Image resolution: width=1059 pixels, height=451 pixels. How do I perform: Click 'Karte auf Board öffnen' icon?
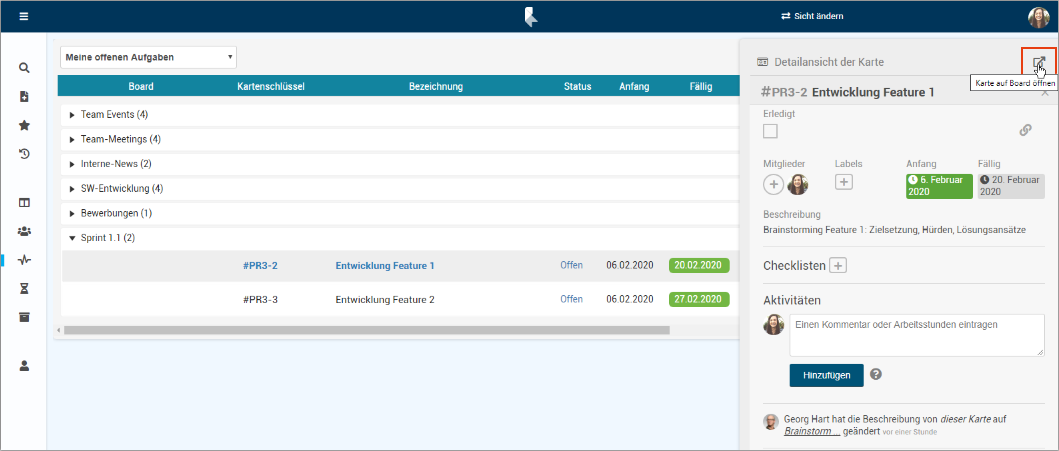pos(1038,62)
